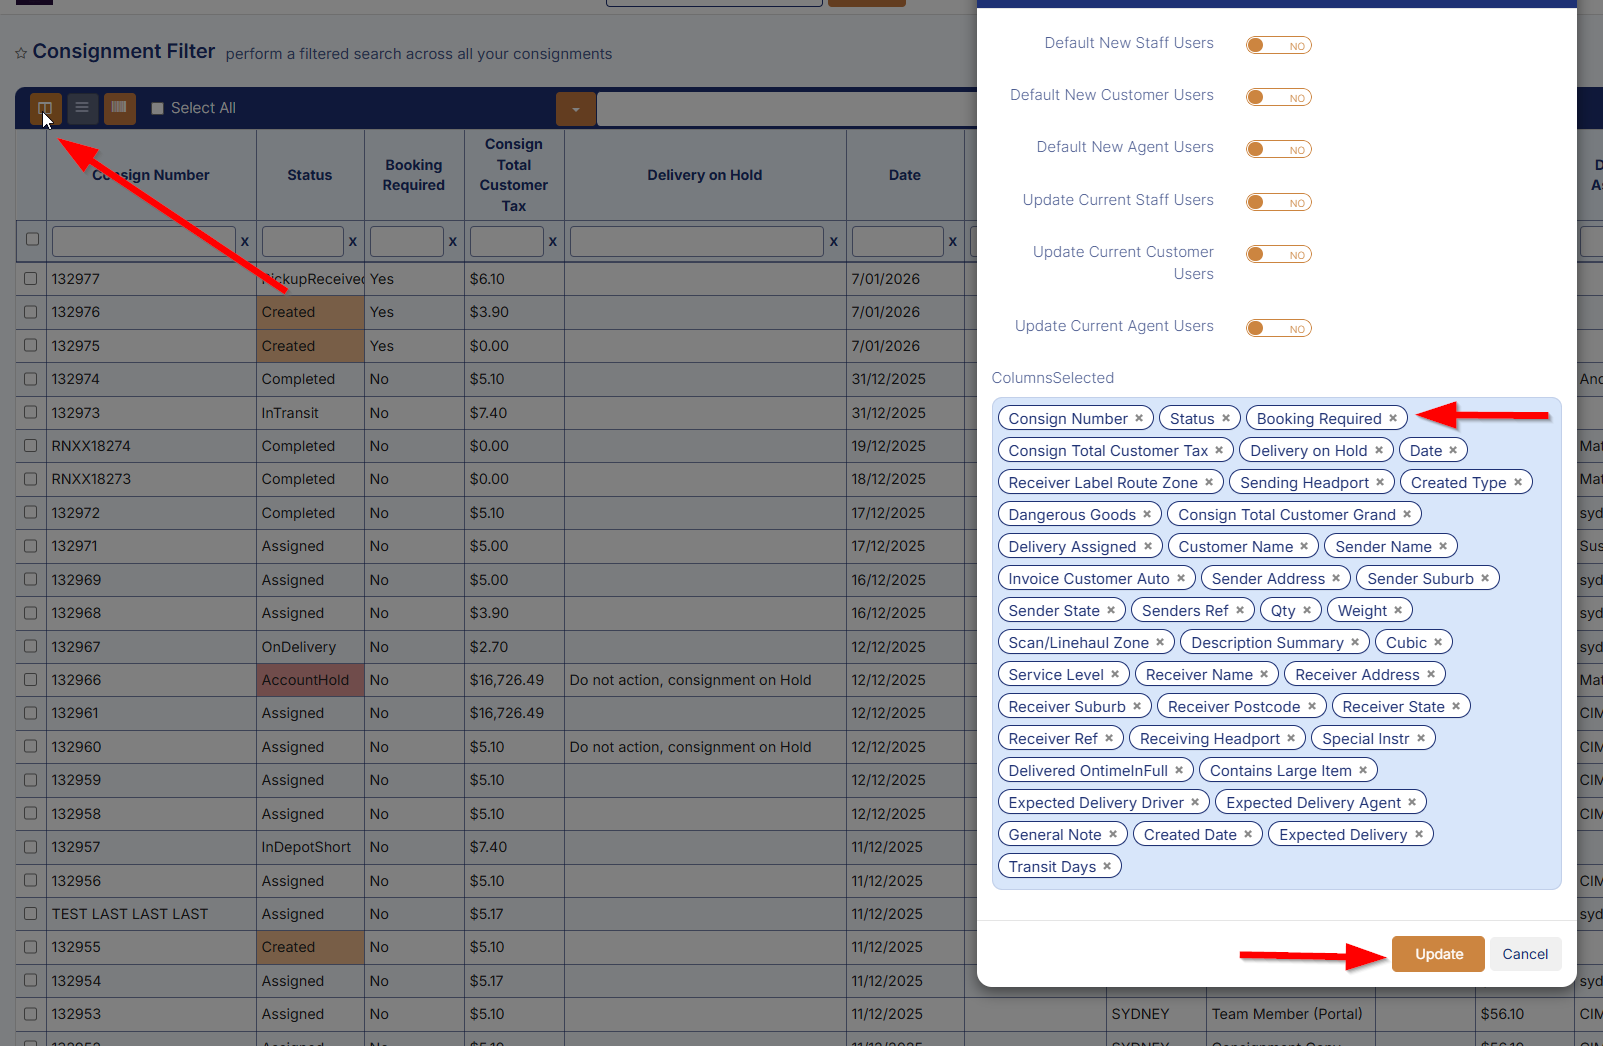Click the favorite star beside Consignment Filter
The width and height of the screenshot is (1603, 1046).
pos(21,54)
